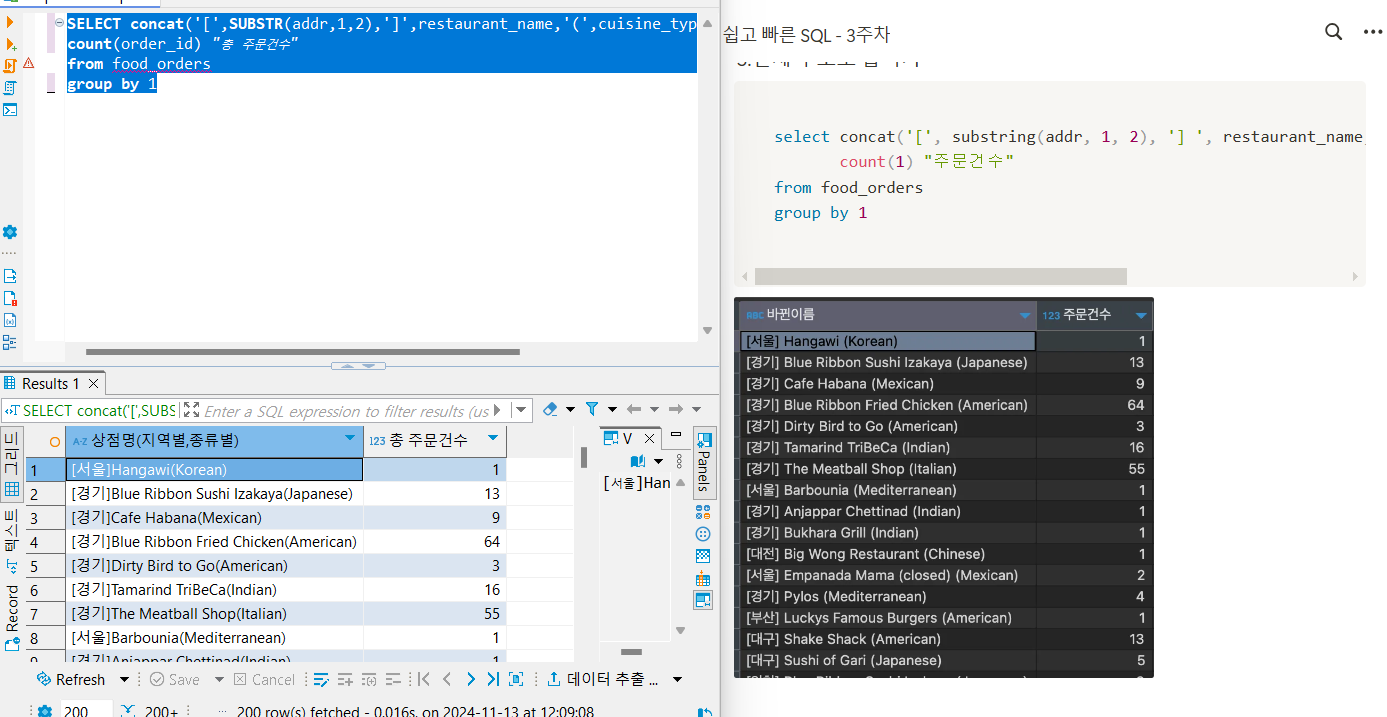Click the results grid vertical scrollbar thumb

pos(583,457)
